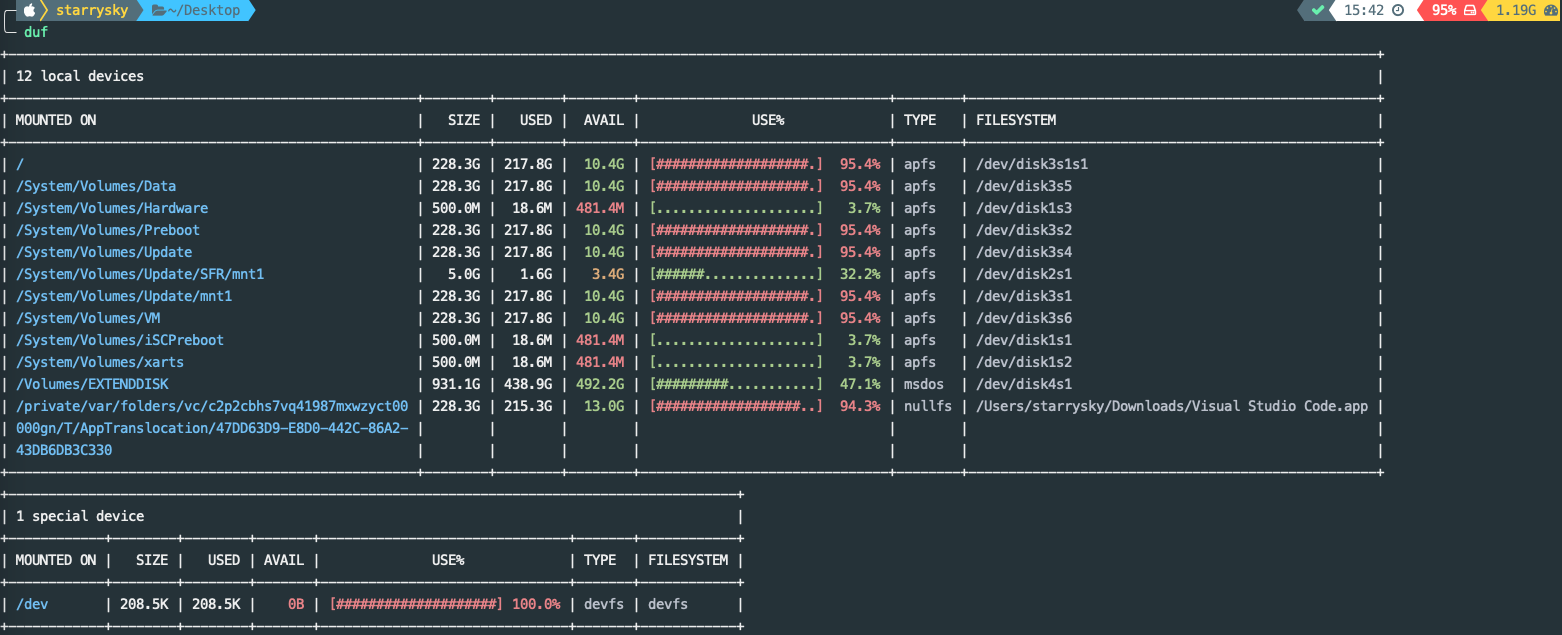This screenshot has height=635, width=1562.
Task: Click the /dev/disk3s5 filesystem entry
Action: [1024, 186]
